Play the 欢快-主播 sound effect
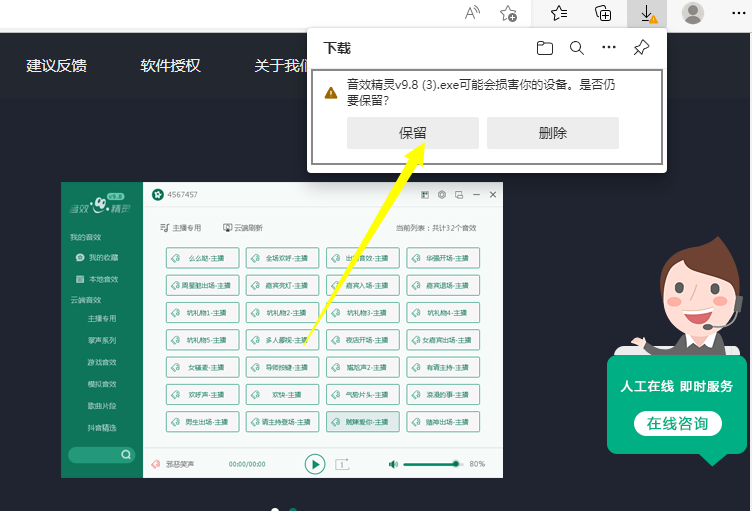This screenshot has height=511, width=752. coord(282,395)
